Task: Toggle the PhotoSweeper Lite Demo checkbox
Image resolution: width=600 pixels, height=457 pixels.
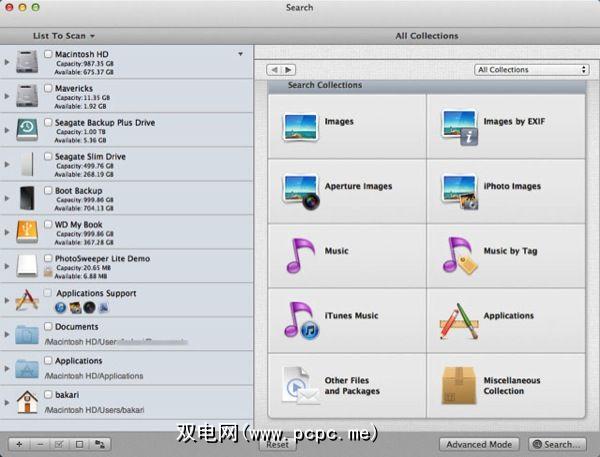Action: pyautogui.click(x=48, y=258)
